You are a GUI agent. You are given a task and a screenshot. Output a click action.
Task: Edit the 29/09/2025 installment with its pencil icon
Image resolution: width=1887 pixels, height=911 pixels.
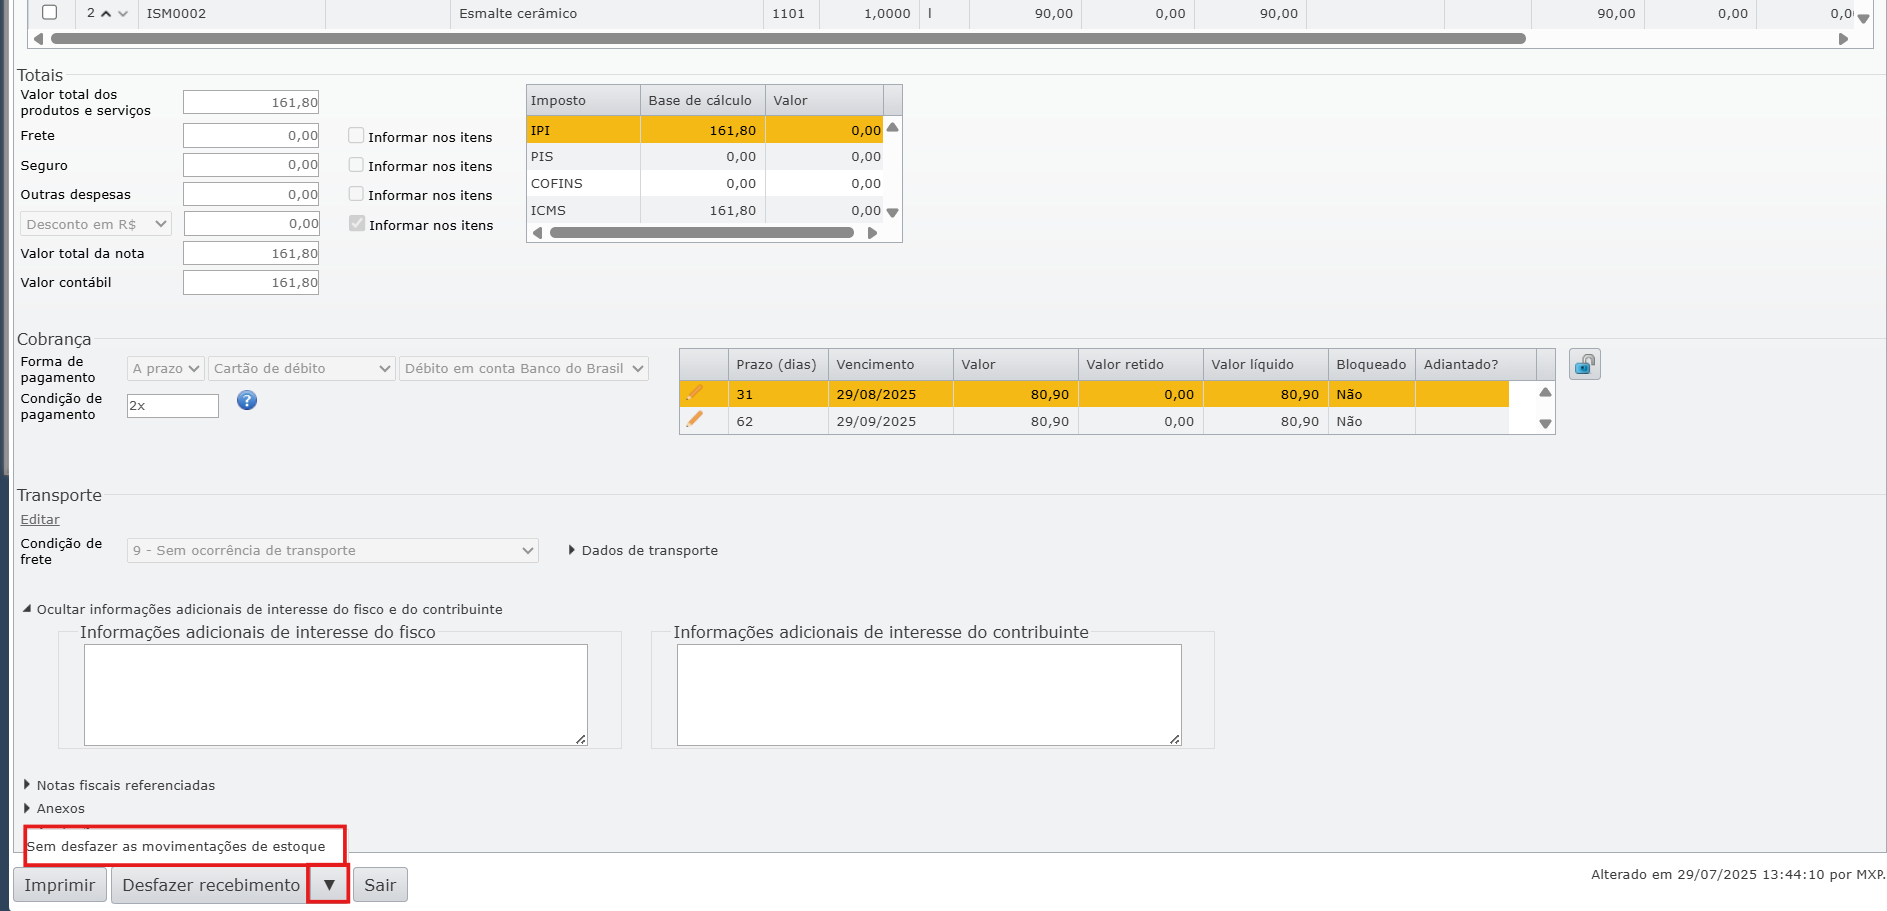coord(695,420)
